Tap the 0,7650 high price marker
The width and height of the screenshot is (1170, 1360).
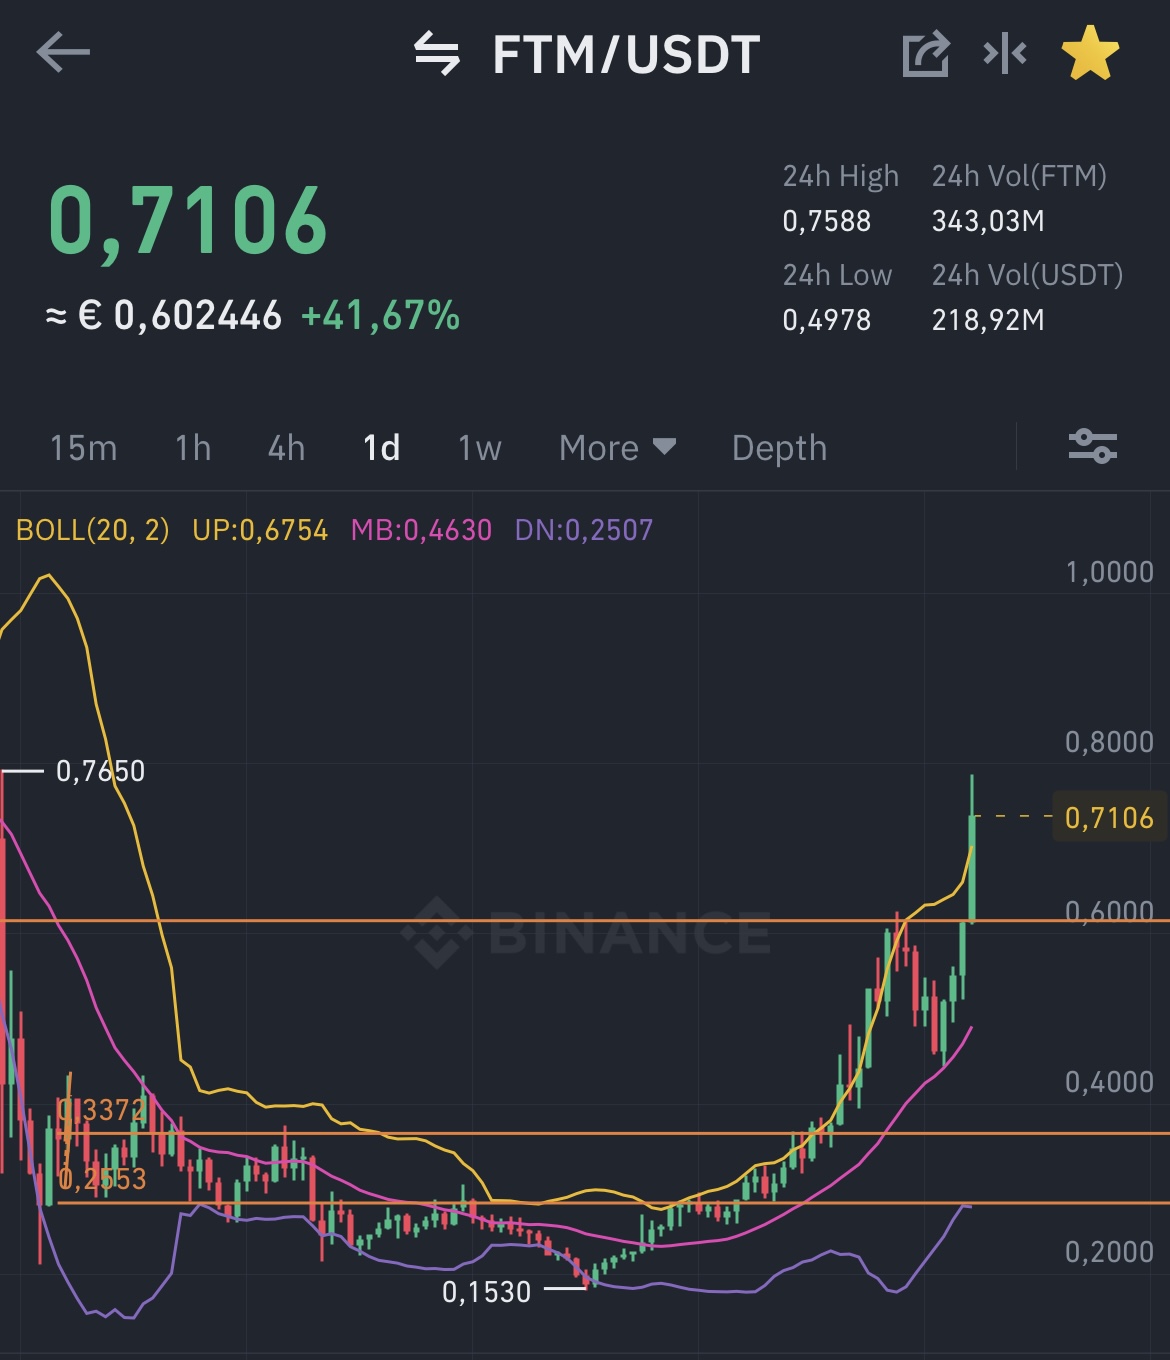(x=100, y=771)
